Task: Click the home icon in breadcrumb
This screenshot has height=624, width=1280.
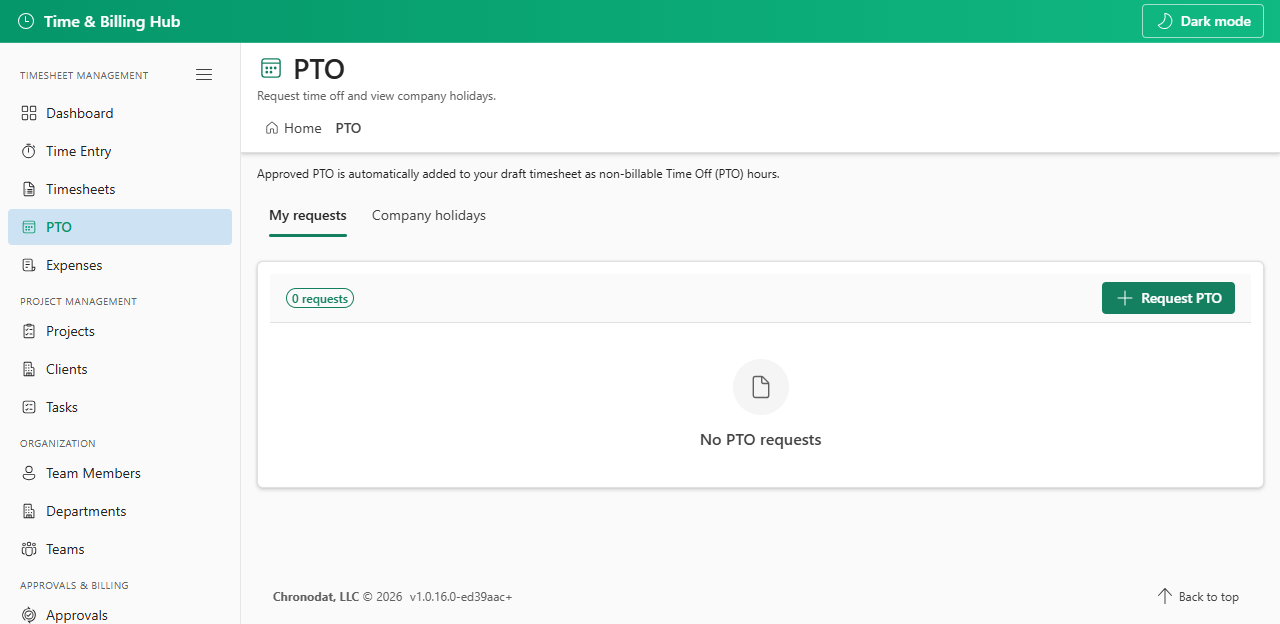Action: pos(272,128)
